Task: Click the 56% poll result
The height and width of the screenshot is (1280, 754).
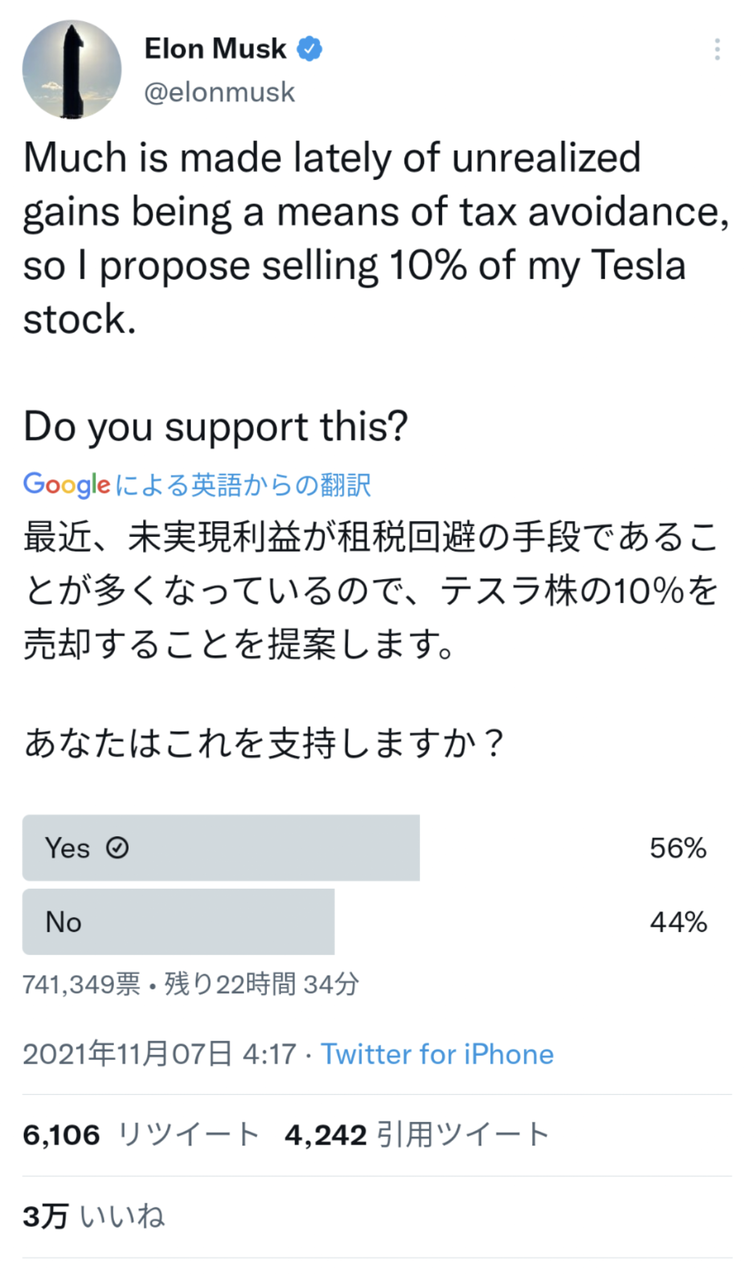Action: click(677, 848)
